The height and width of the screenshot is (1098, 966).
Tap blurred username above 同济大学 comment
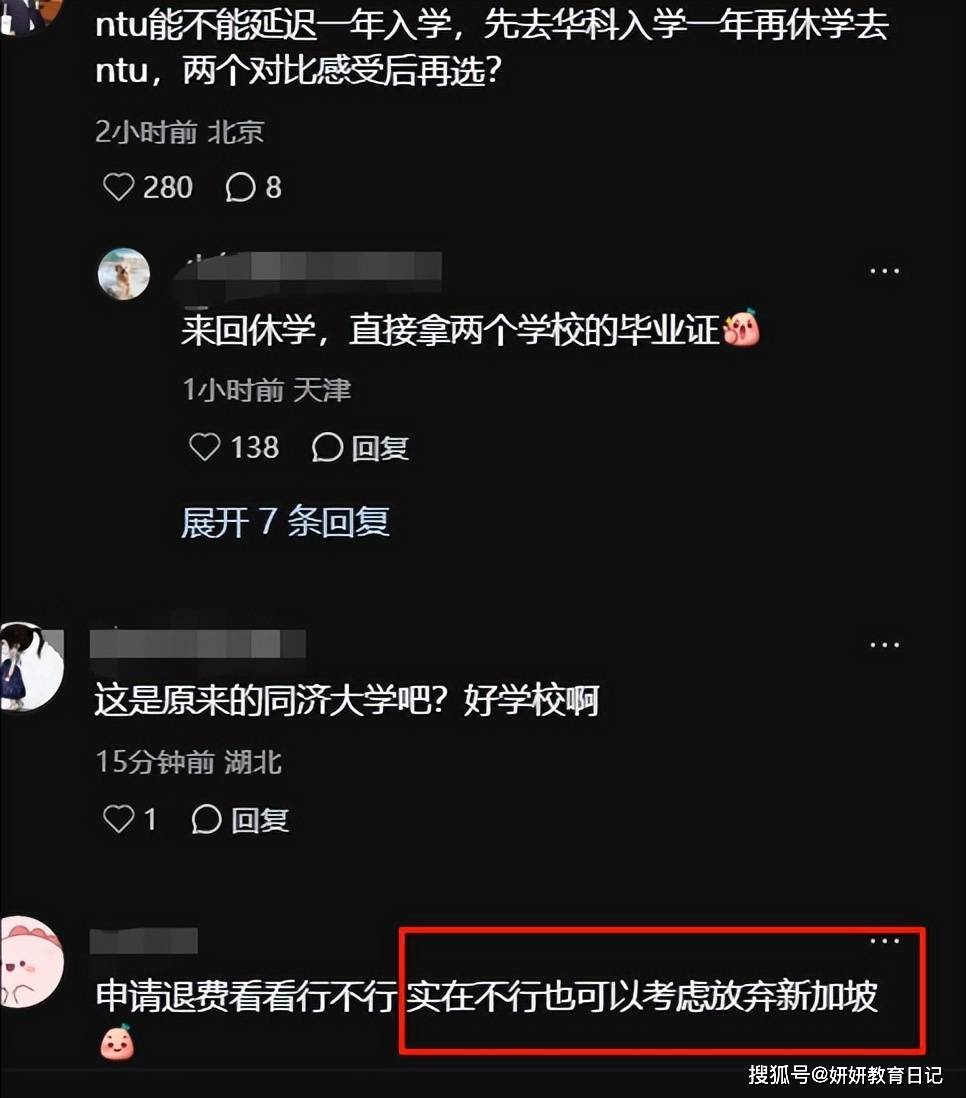[198, 644]
